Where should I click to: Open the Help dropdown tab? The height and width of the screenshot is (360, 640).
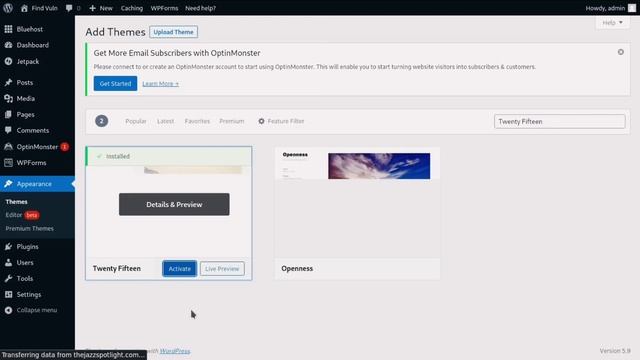(612, 22)
